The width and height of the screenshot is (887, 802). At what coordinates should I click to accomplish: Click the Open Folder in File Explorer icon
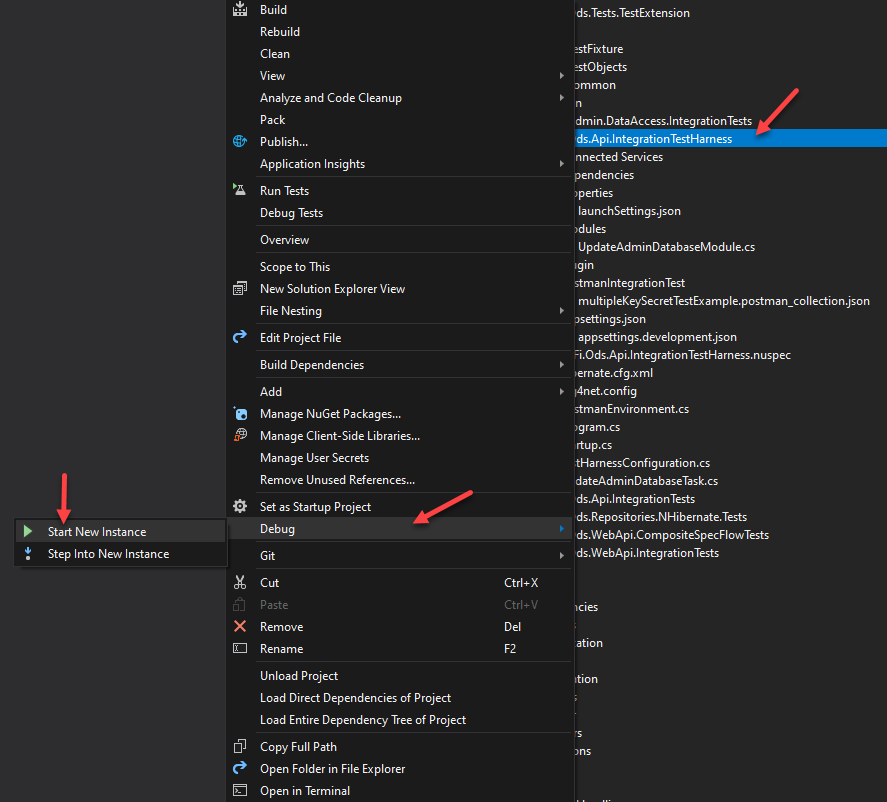tap(240, 768)
